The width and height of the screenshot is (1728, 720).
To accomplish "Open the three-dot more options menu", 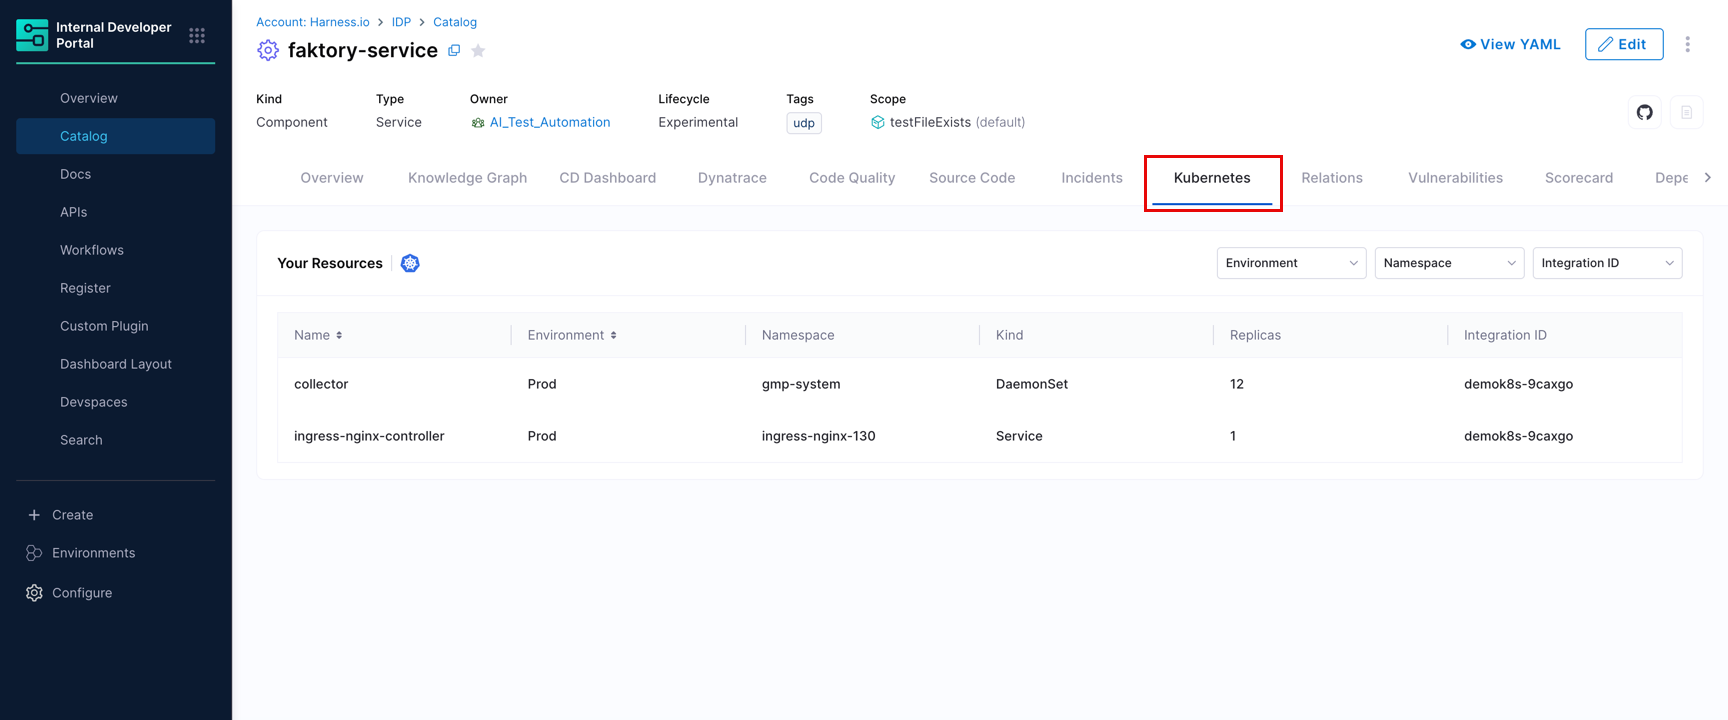I will click(x=1687, y=44).
